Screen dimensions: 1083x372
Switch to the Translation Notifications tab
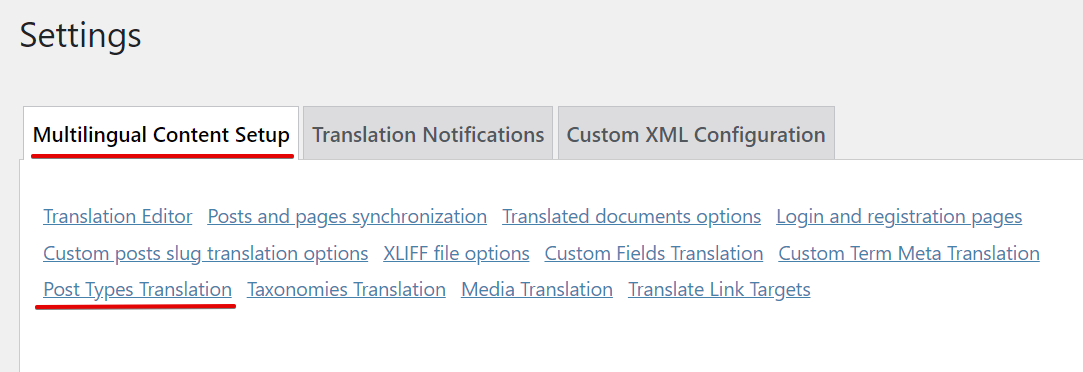pos(428,133)
